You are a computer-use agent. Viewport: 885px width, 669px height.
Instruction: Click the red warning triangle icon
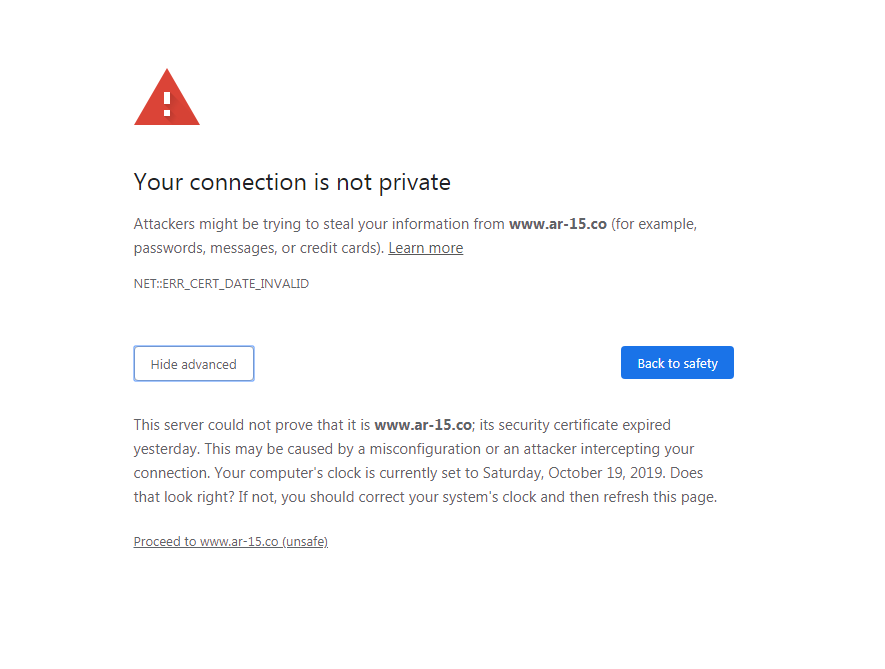click(x=167, y=100)
